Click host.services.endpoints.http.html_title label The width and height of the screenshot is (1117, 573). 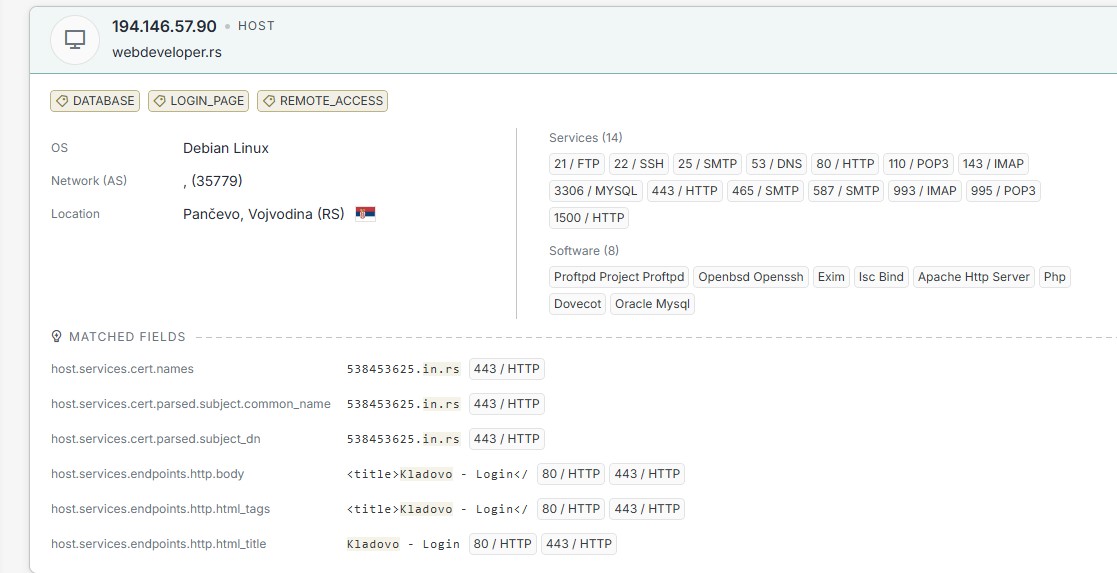tap(159, 544)
